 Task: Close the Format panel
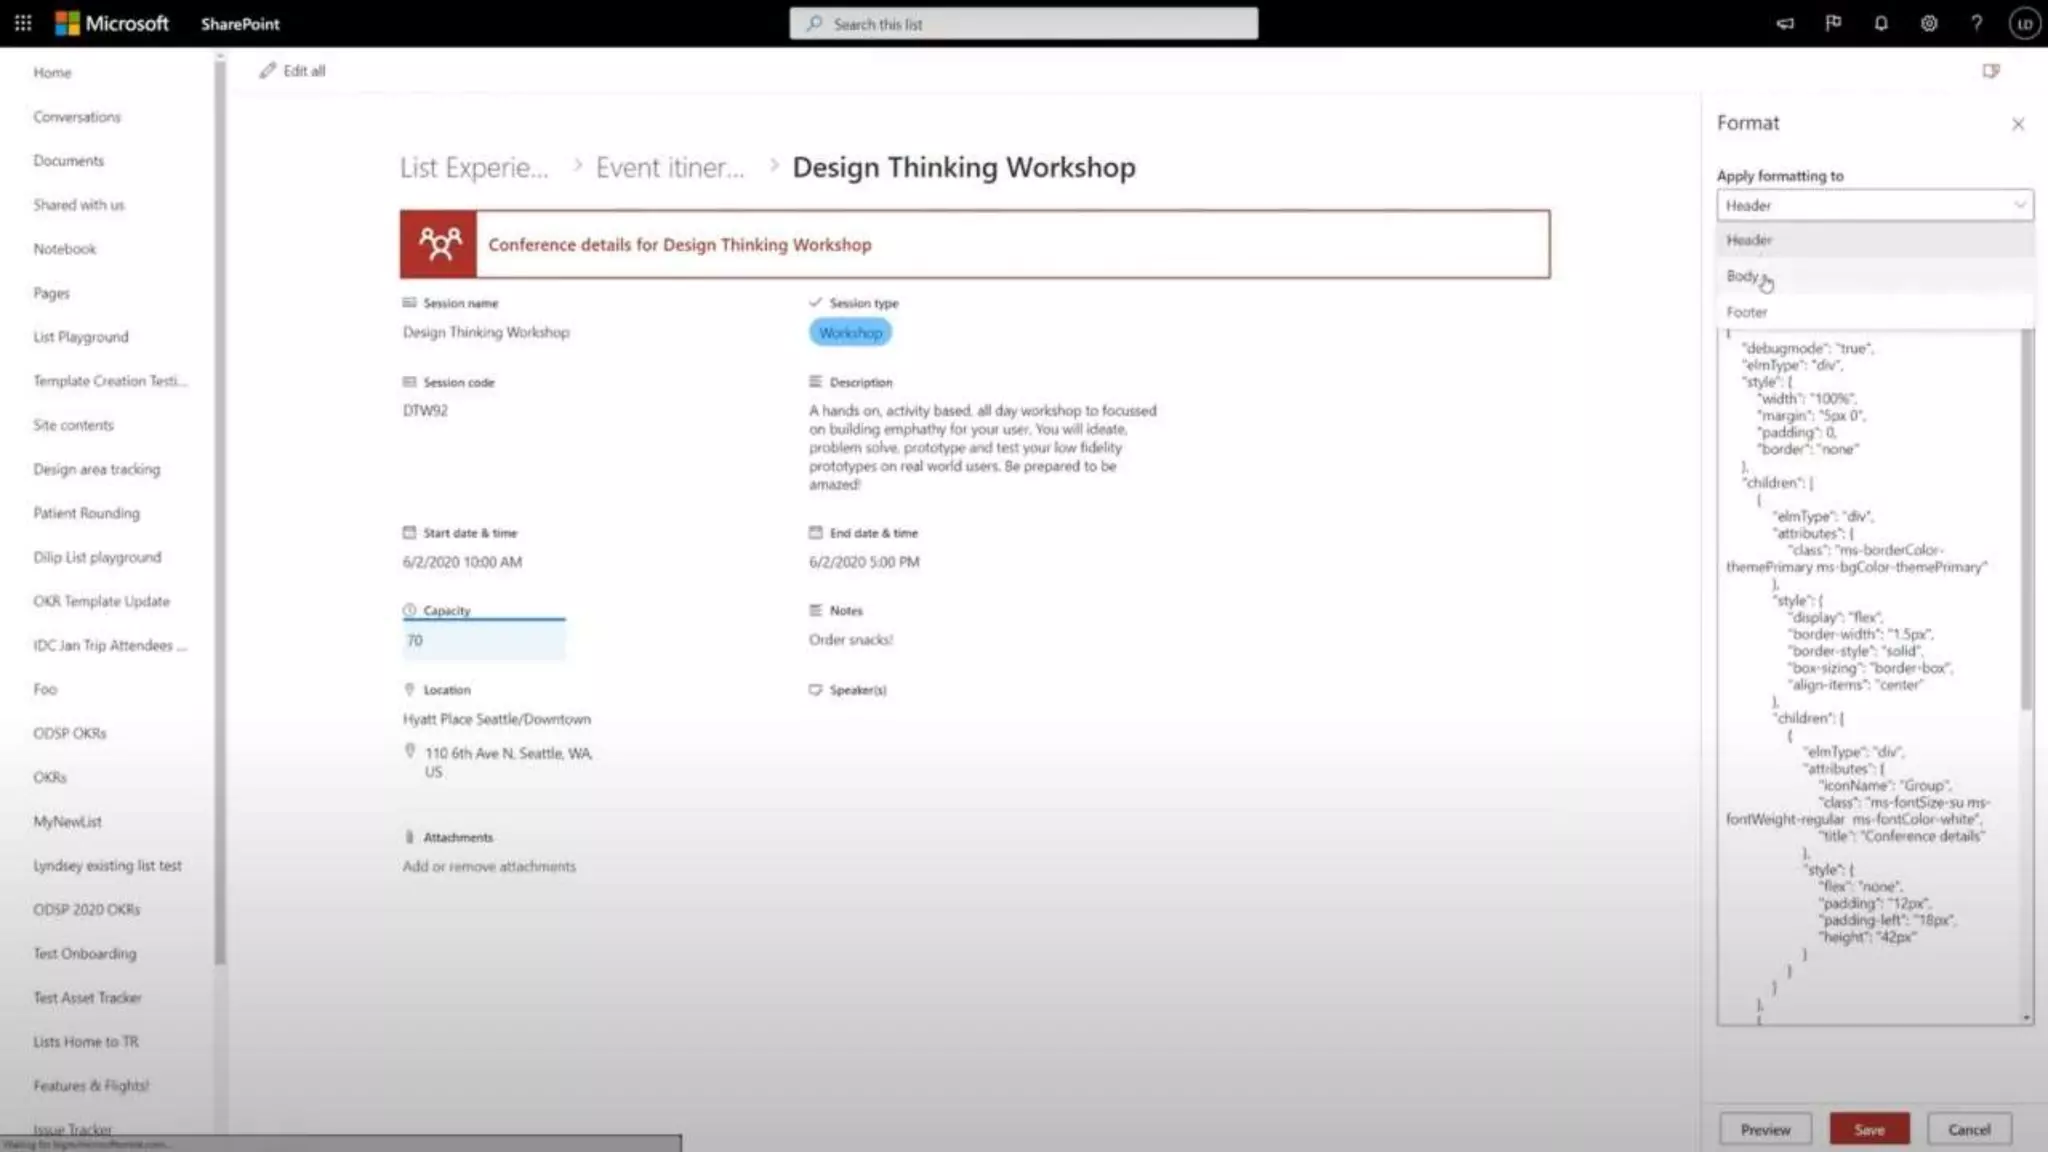[x=2018, y=124]
